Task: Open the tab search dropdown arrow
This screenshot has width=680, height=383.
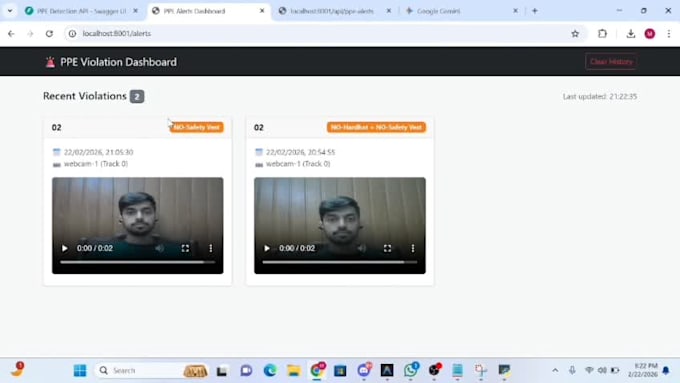Action: click(x=10, y=11)
